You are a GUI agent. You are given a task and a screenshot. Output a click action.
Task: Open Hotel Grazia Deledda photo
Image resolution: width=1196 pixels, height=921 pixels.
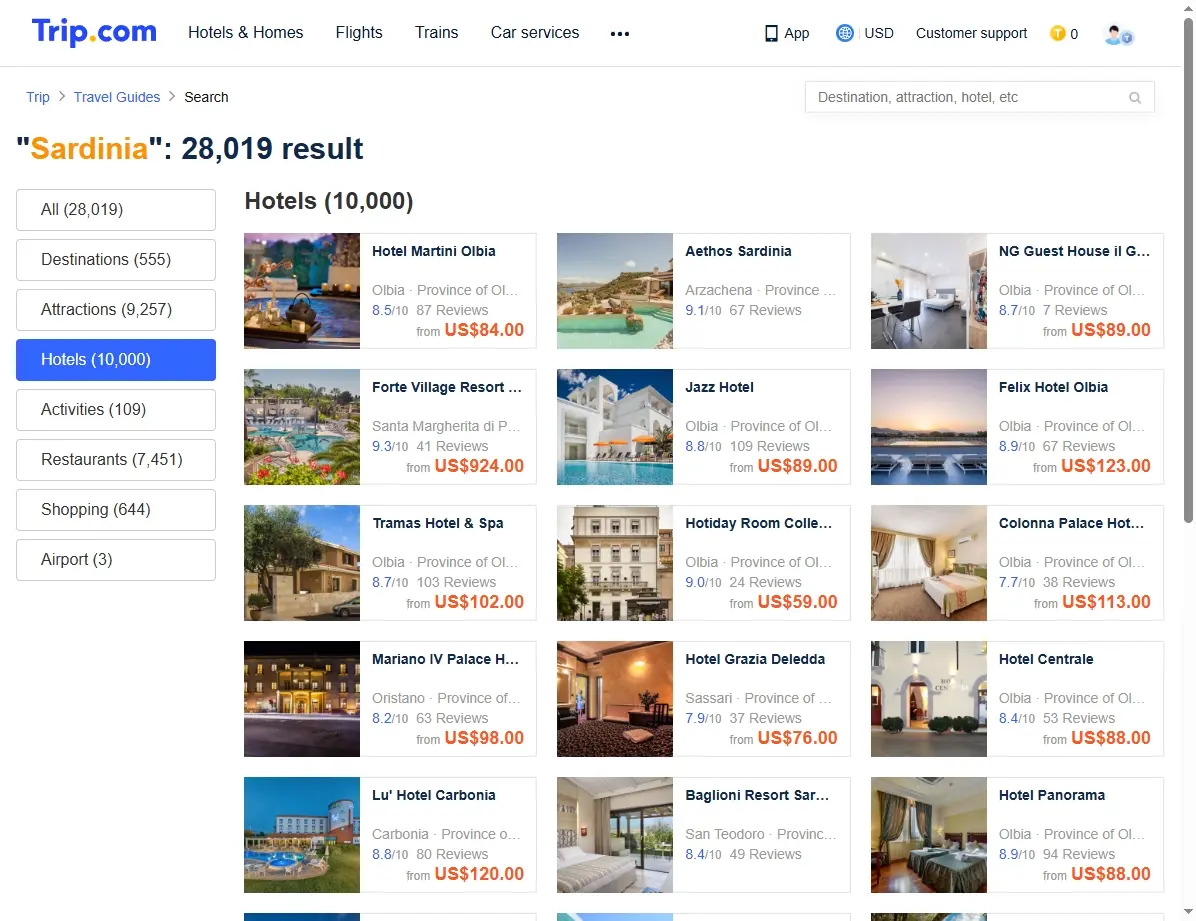[615, 698]
